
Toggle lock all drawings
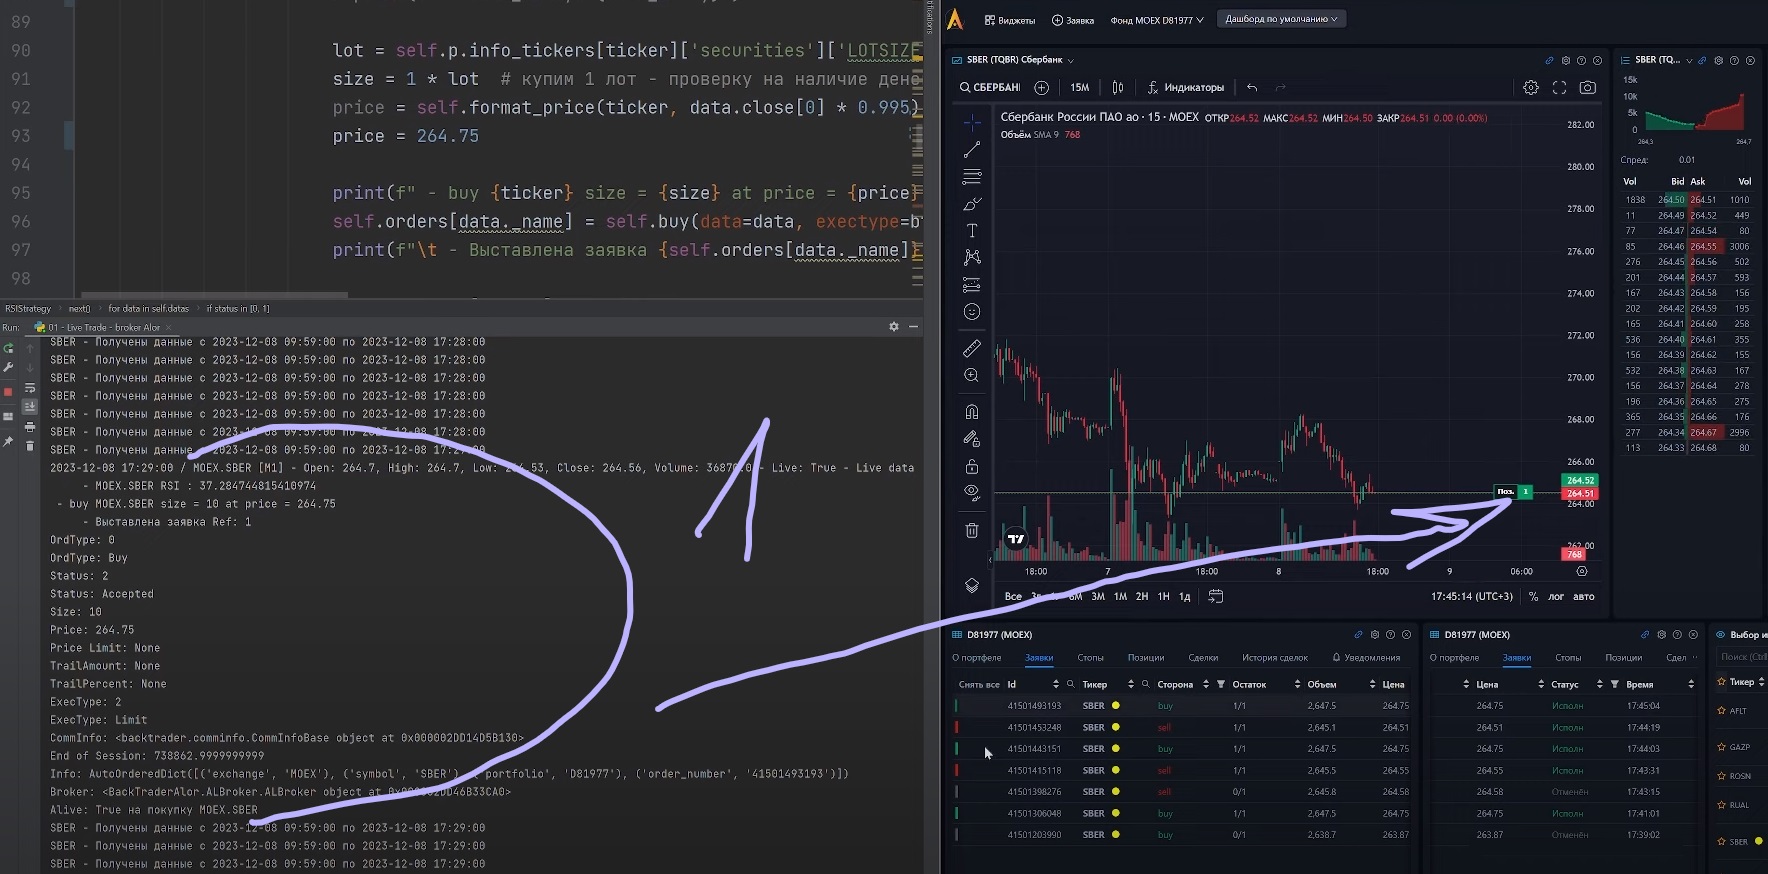(971, 466)
